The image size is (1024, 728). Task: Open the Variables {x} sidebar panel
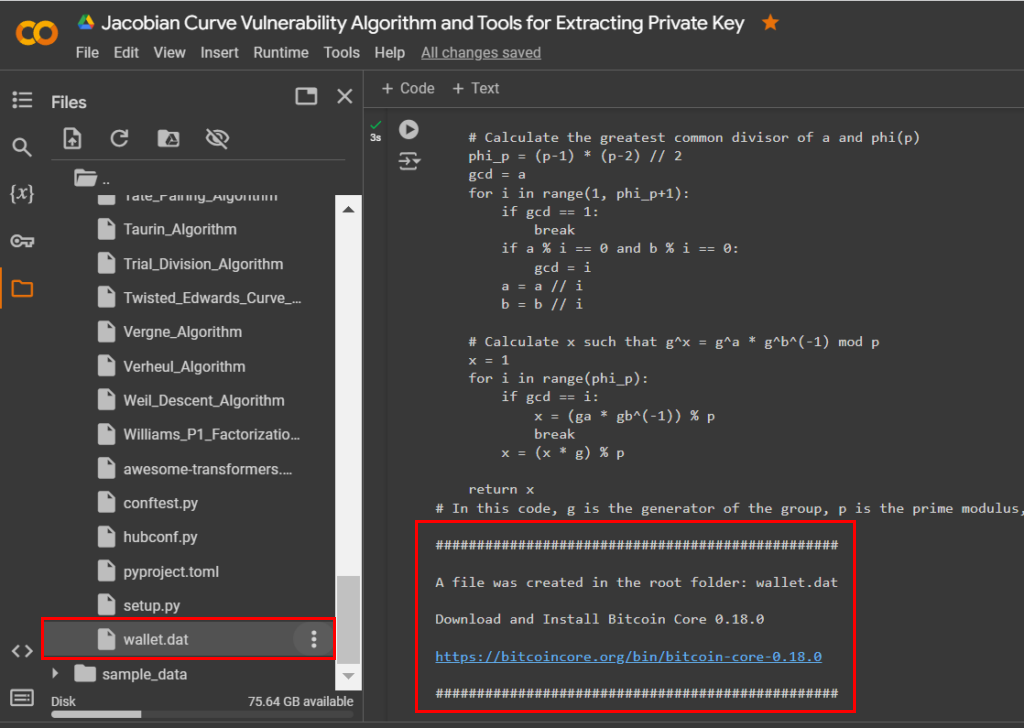[x=22, y=193]
